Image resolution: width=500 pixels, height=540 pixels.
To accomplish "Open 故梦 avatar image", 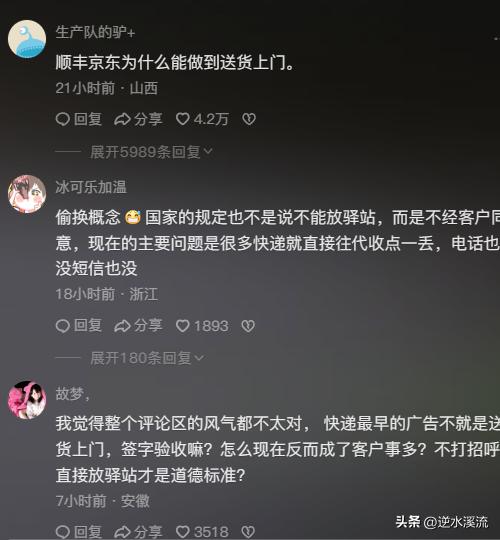I will click(x=27, y=400).
